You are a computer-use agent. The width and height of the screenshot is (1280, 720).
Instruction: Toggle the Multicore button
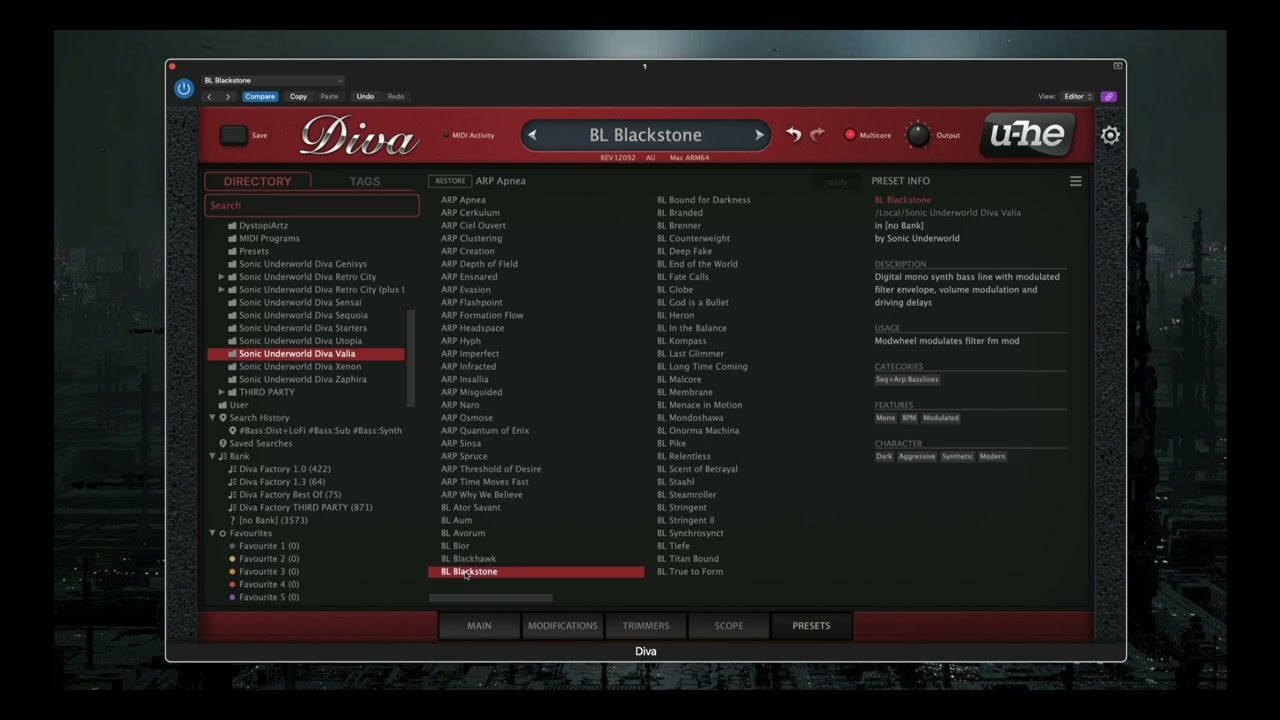(x=851, y=135)
